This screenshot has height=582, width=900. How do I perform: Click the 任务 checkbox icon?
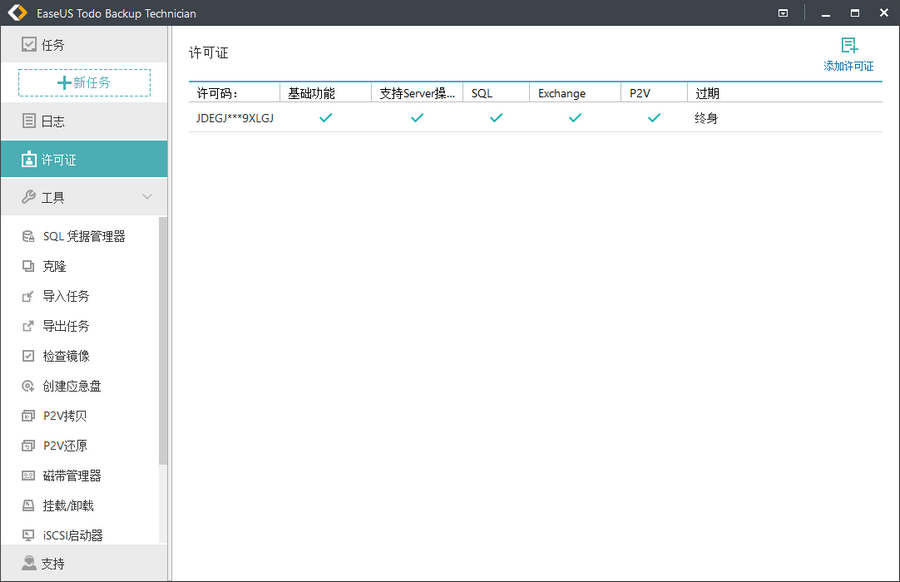point(29,44)
